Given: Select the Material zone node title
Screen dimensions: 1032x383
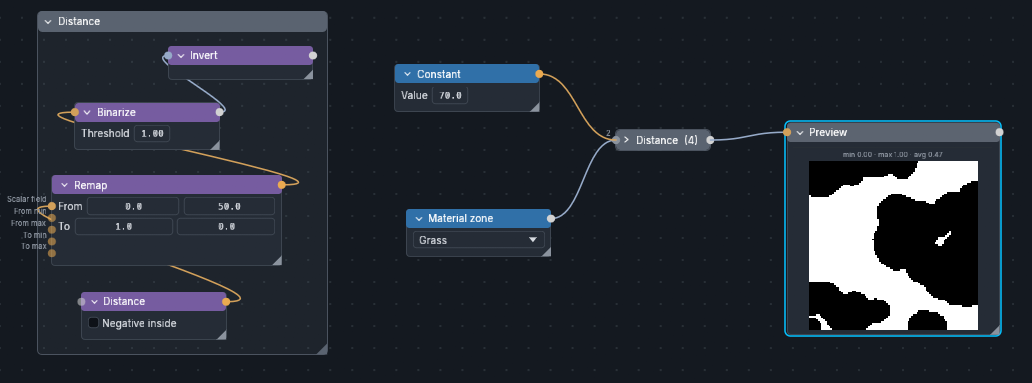Looking at the screenshot, I should (461, 218).
